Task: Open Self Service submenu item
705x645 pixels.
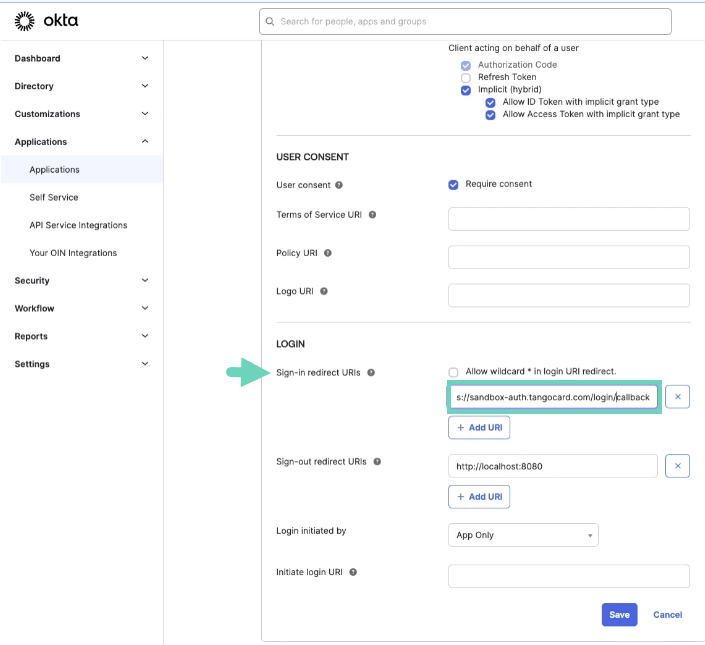Action: [x=54, y=197]
